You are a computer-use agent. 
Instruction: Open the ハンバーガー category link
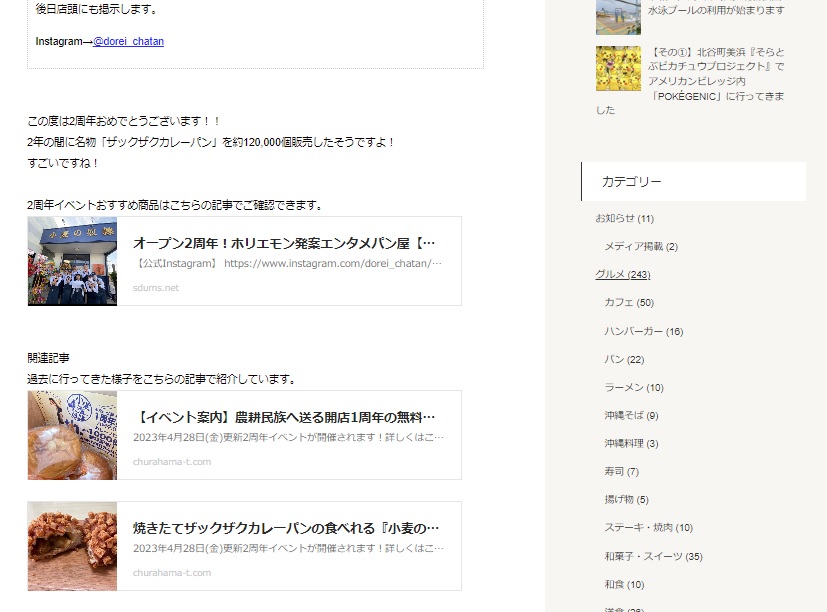click(x=633, y=331)
